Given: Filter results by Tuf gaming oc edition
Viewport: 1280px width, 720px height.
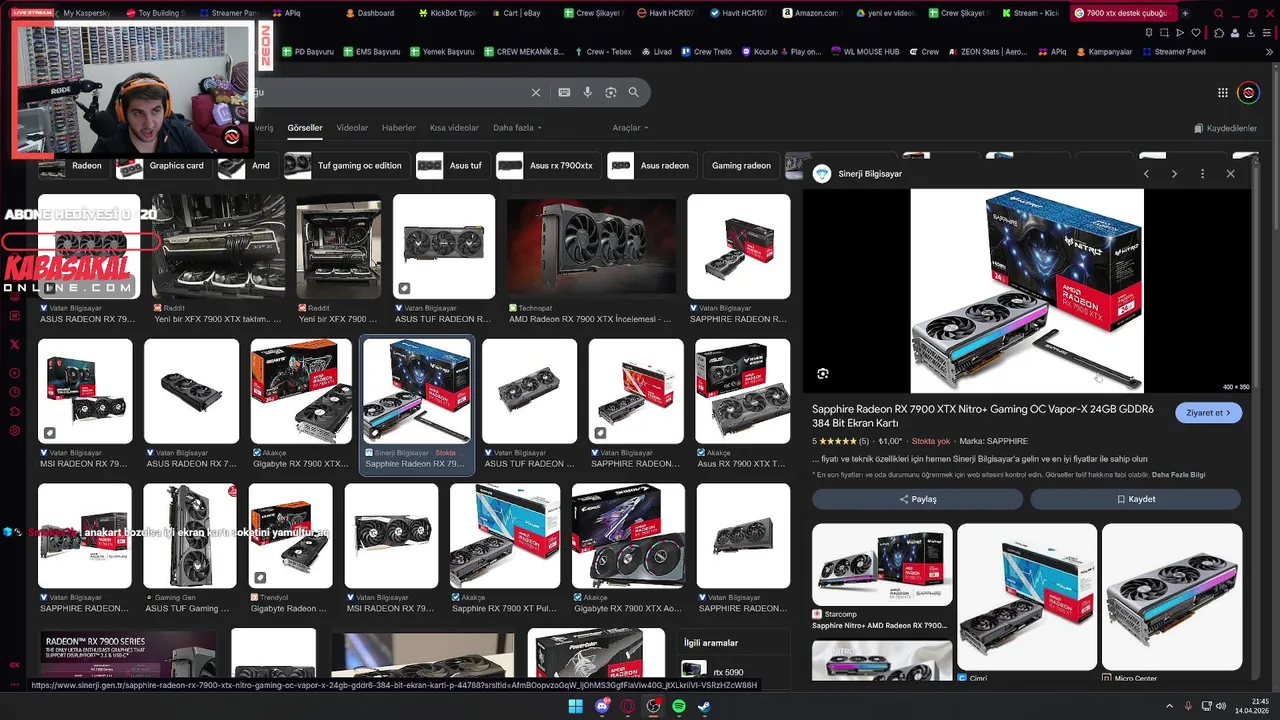Looking at the screenshot, I should click(x=346, y=166).
